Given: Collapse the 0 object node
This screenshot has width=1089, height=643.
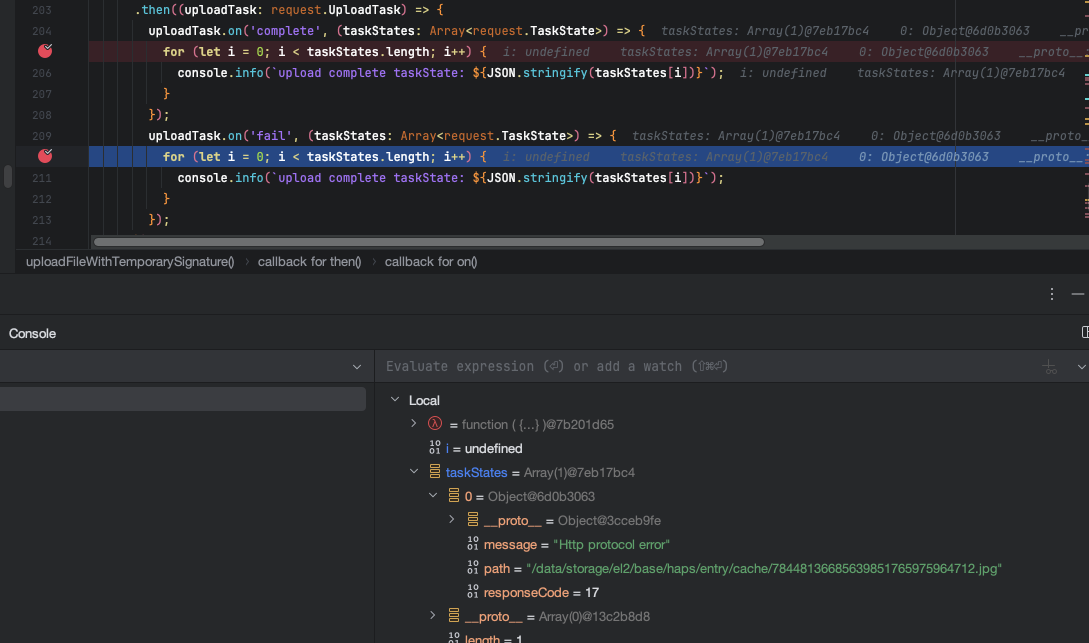Looking at the screenshot, I should tap(433, 496).
